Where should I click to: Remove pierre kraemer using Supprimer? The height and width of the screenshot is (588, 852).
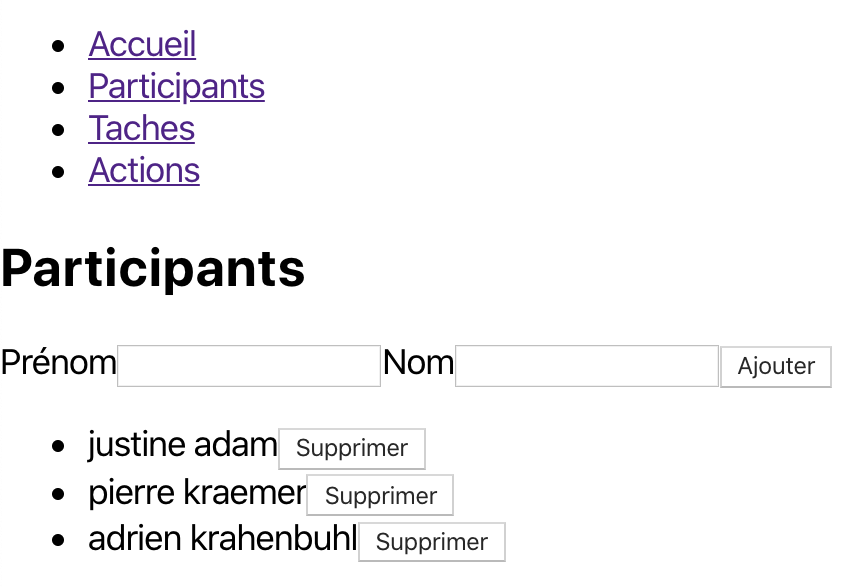click(380, 496)
